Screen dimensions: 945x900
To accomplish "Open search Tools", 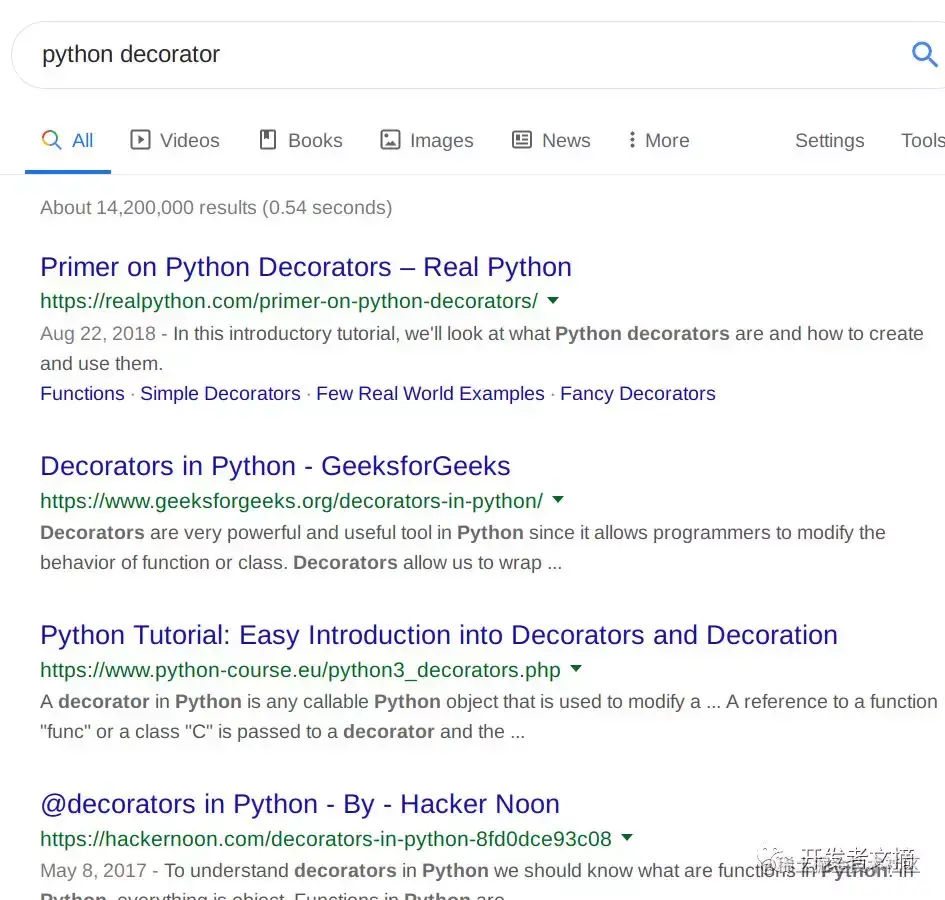I will click(x=922, y=140).
